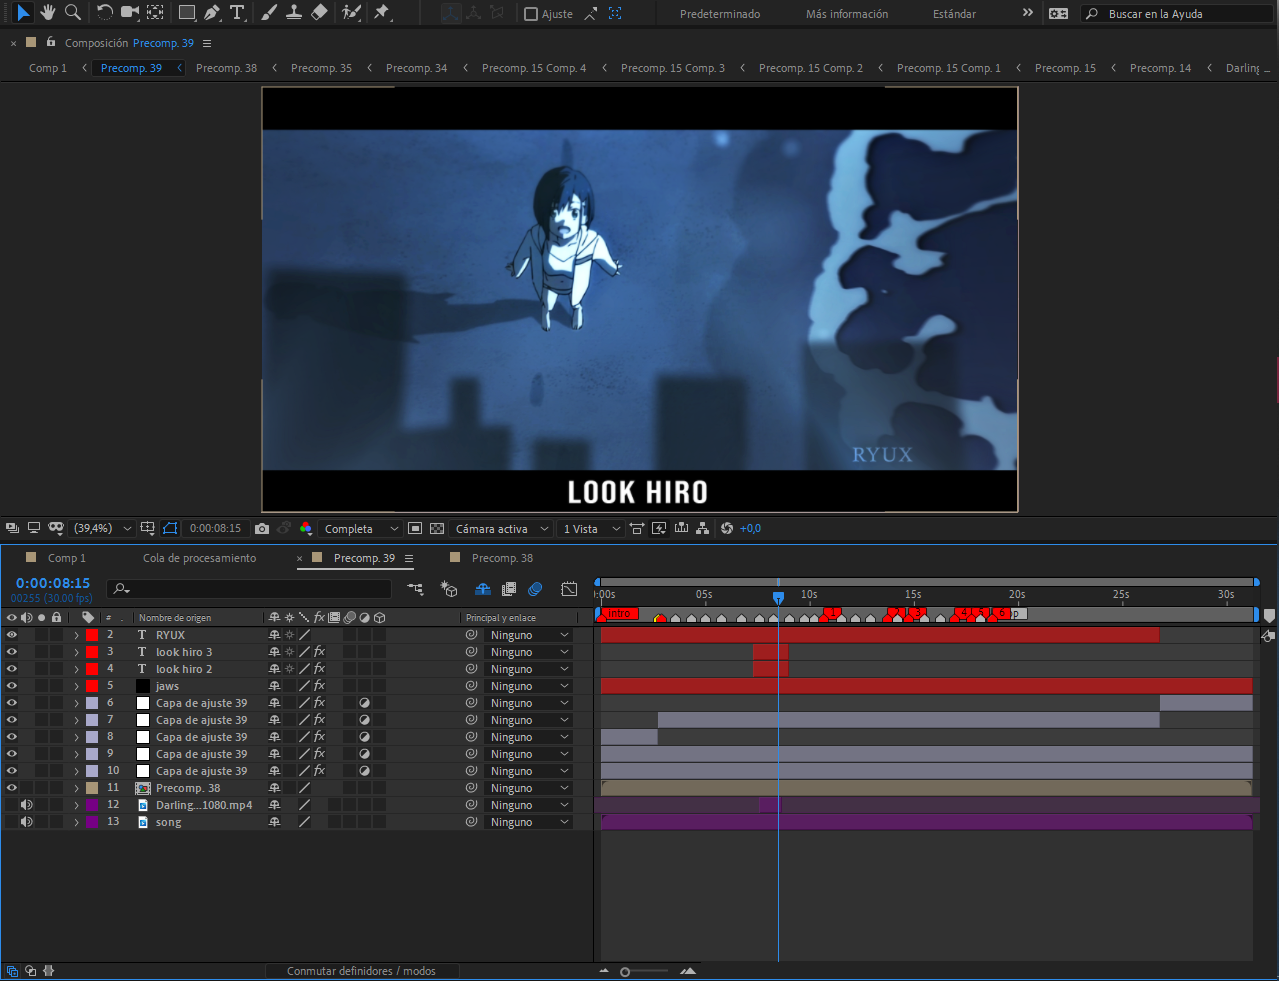Open the Graph Editor in timeline
Viewport: 1279px width, 981px height.
[x=569, y=589]
